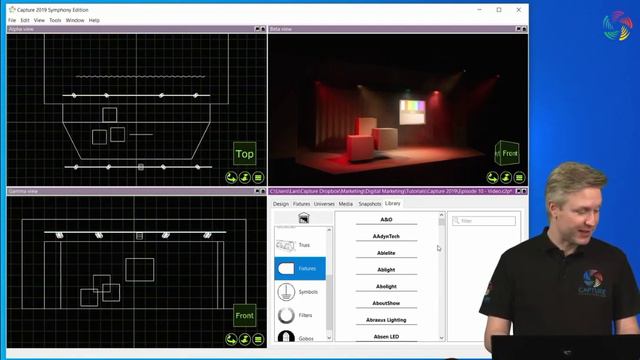Image resolution: width=640 pixels, height=360 pixels.
Task: Click the first title bar icon of Beta view
Action: [x=518, y=29]
